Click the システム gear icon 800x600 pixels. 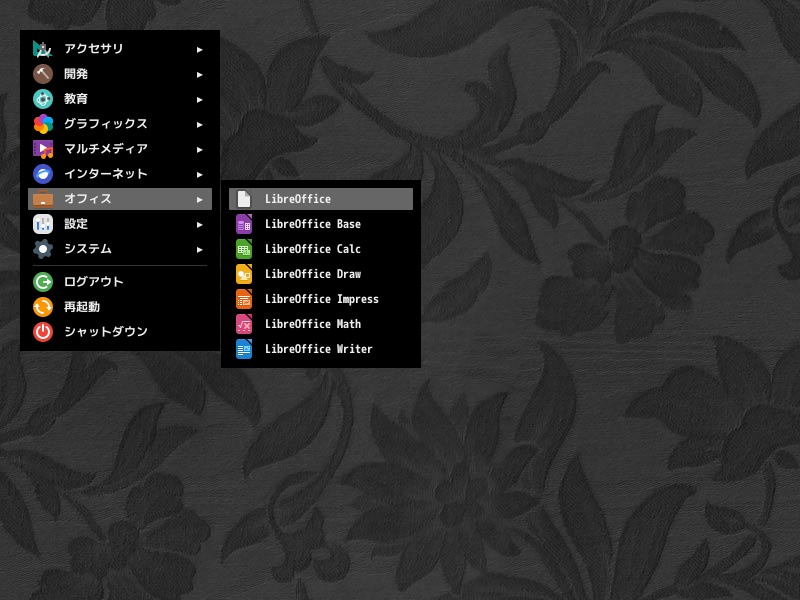point(43,249)
